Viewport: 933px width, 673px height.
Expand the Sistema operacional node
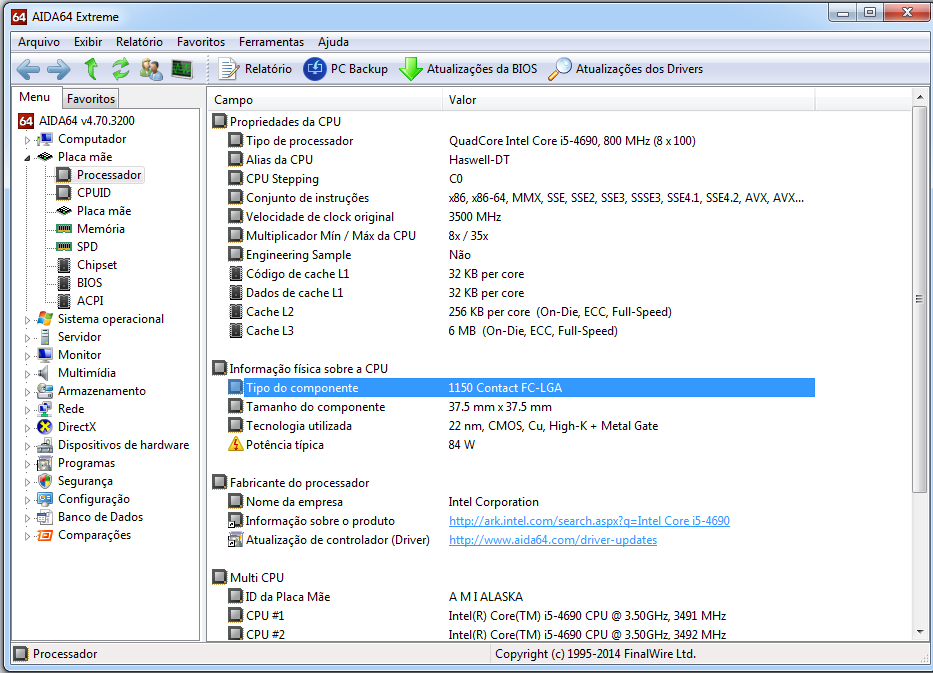point(27,320)
